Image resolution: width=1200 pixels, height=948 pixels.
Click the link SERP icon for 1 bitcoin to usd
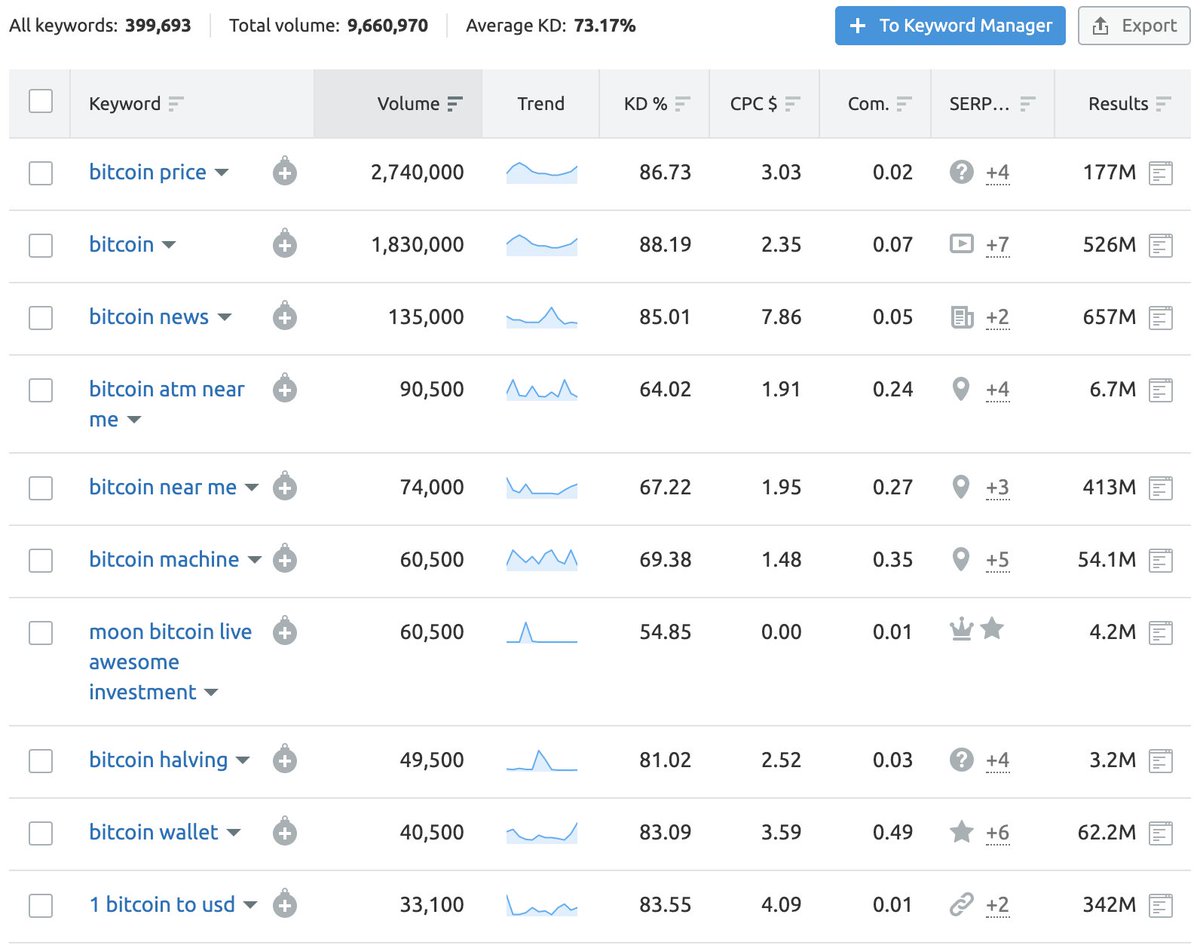pyautogui.click(x=961, y=904)
